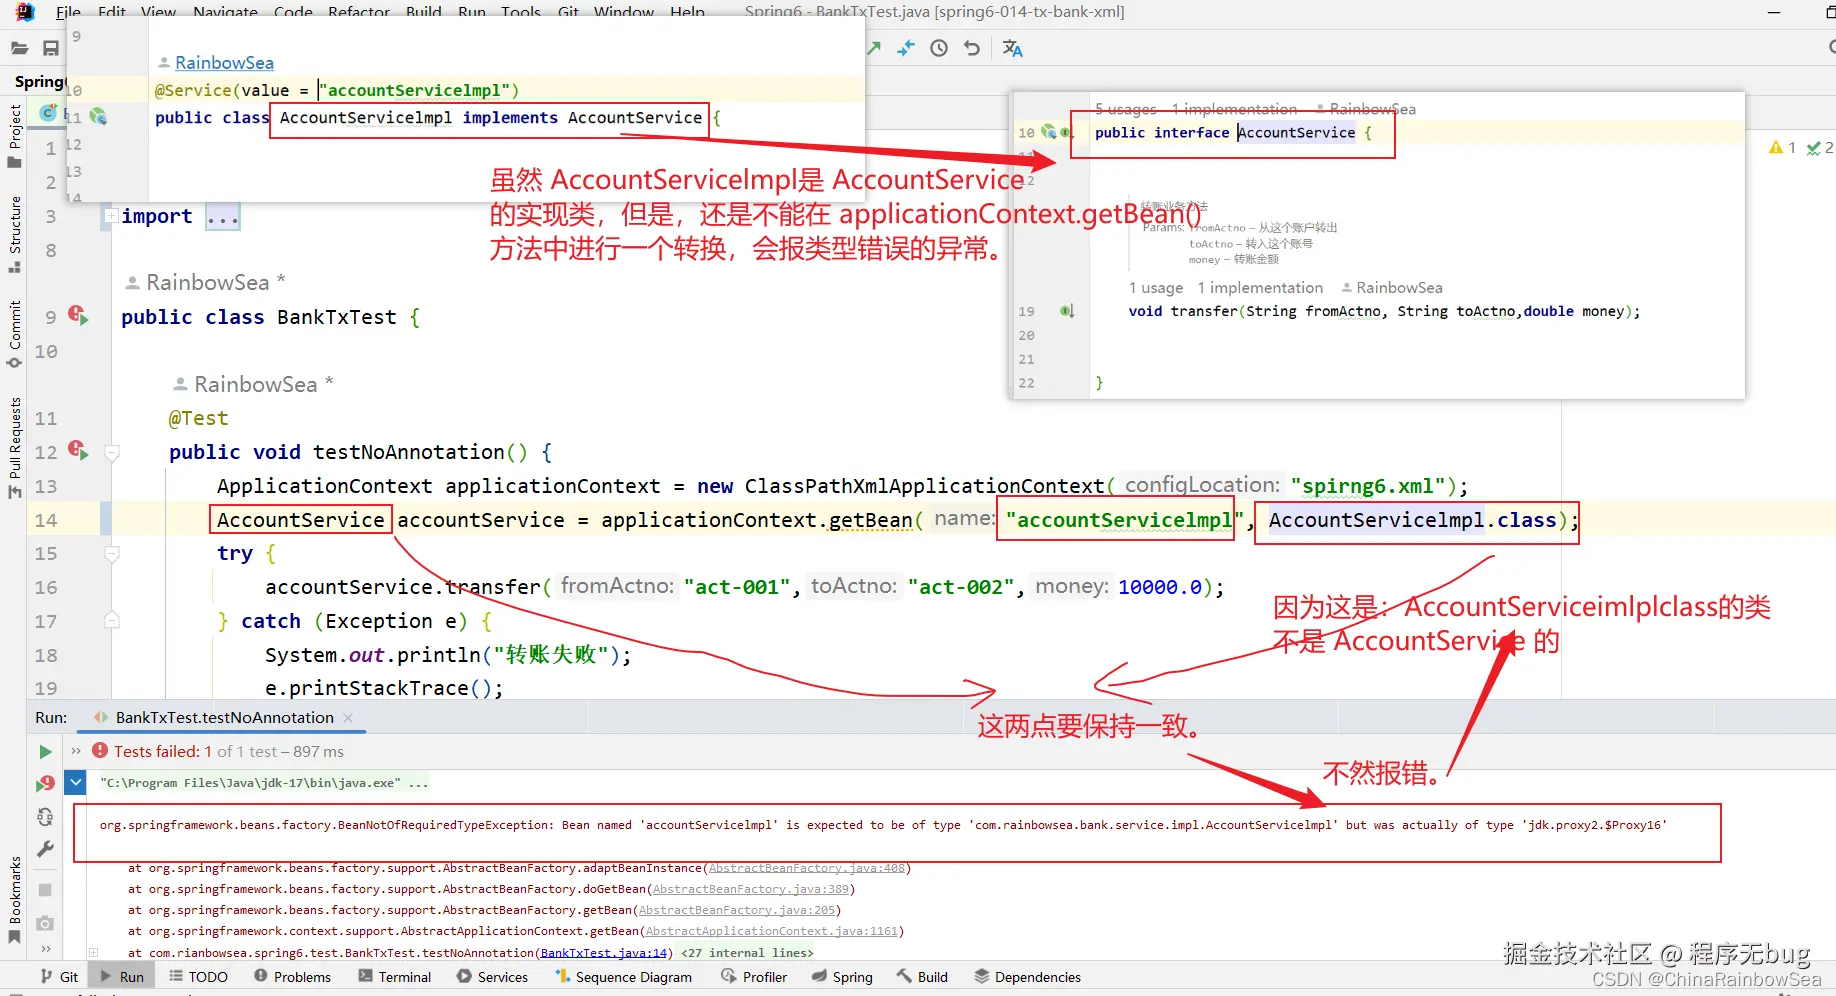
Task: Open the Bookmarks sidebar button
Action: [x=14, y=900]
